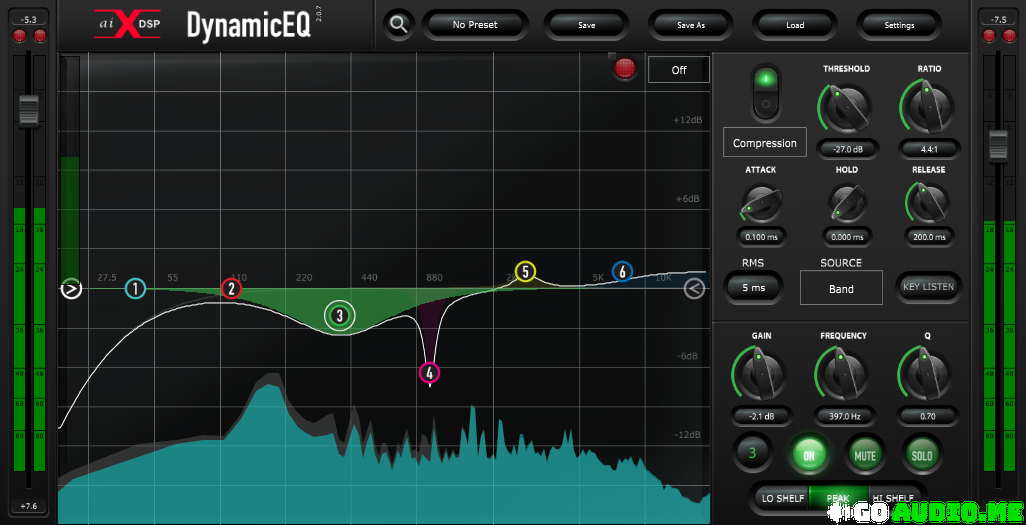Click the right output clip LED

click(x=1010, y=35)
